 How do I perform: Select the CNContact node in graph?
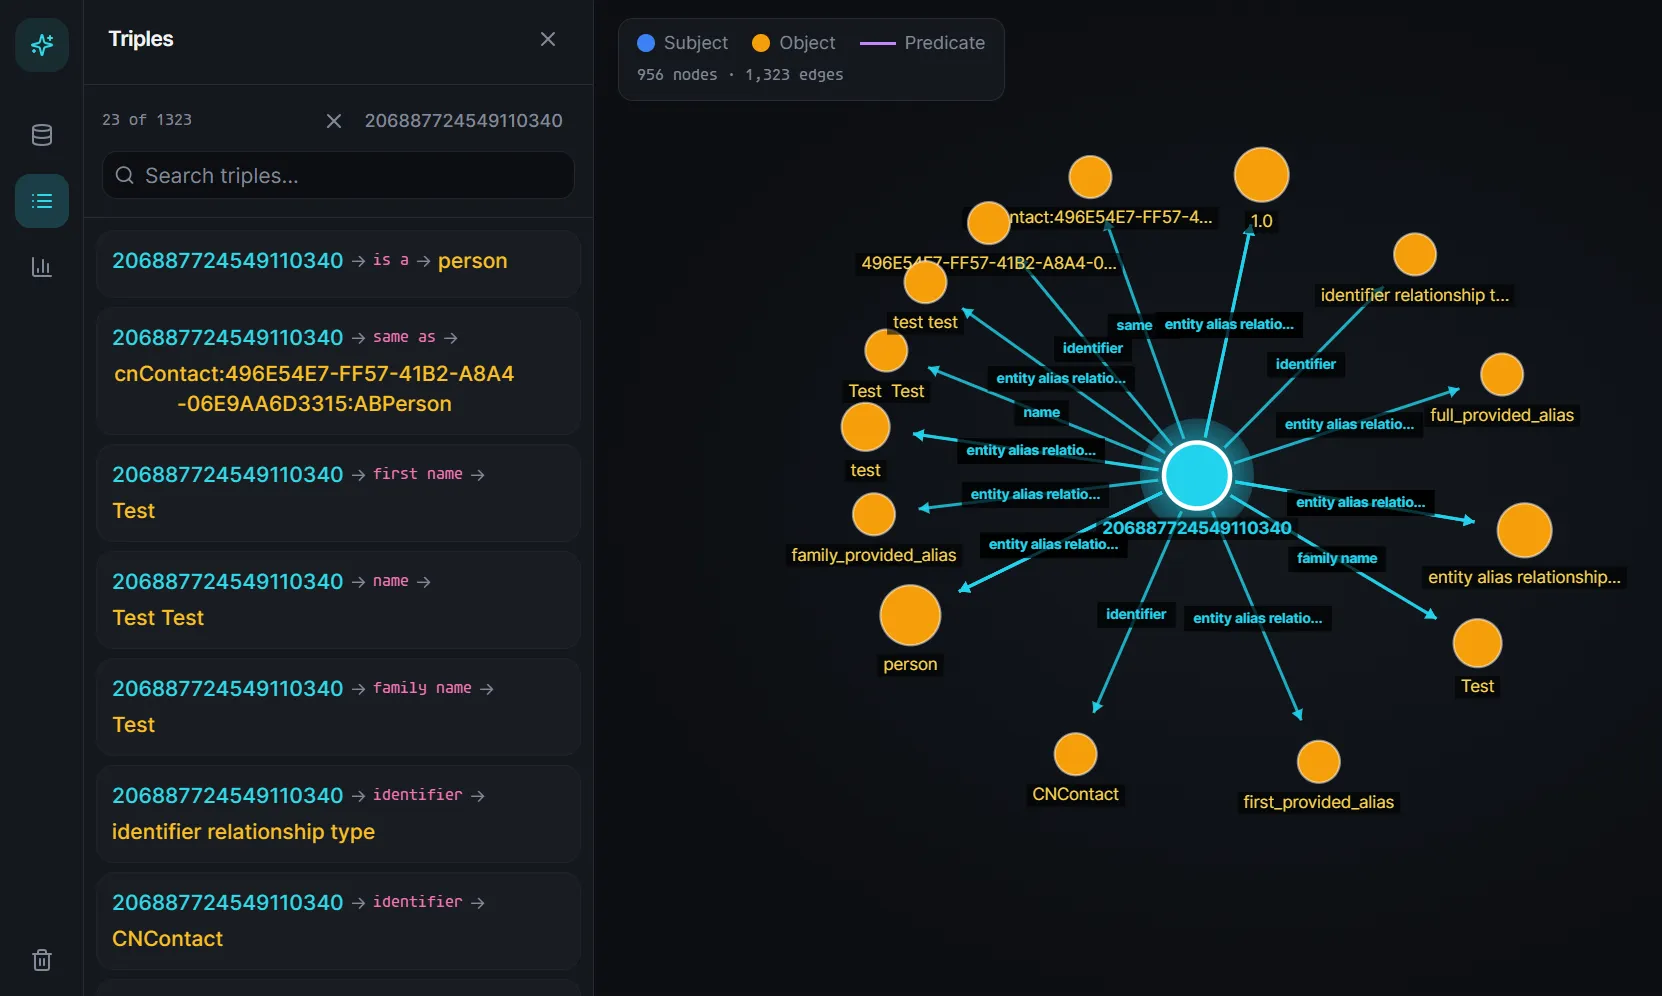(x=1075, y=755)
